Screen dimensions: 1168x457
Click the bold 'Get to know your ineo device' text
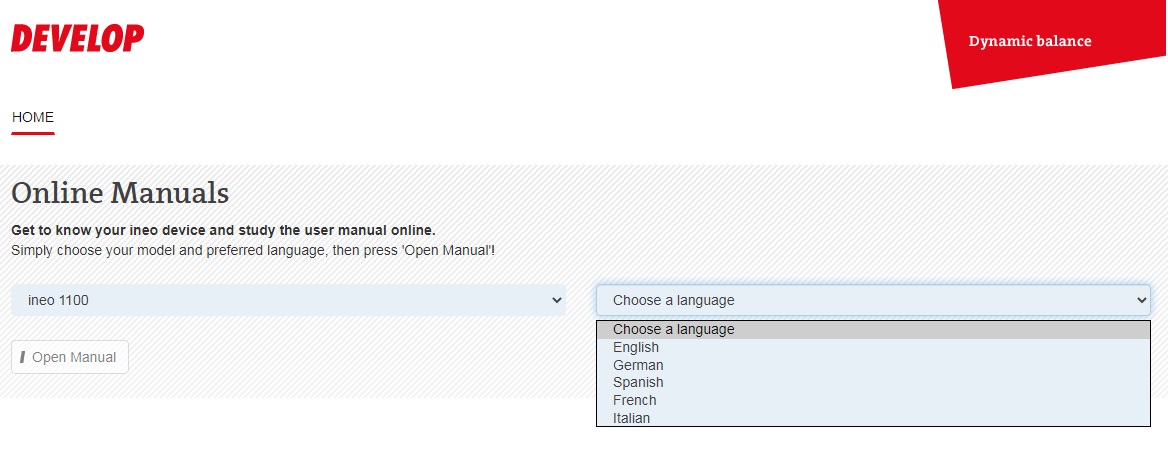[223, 230]
